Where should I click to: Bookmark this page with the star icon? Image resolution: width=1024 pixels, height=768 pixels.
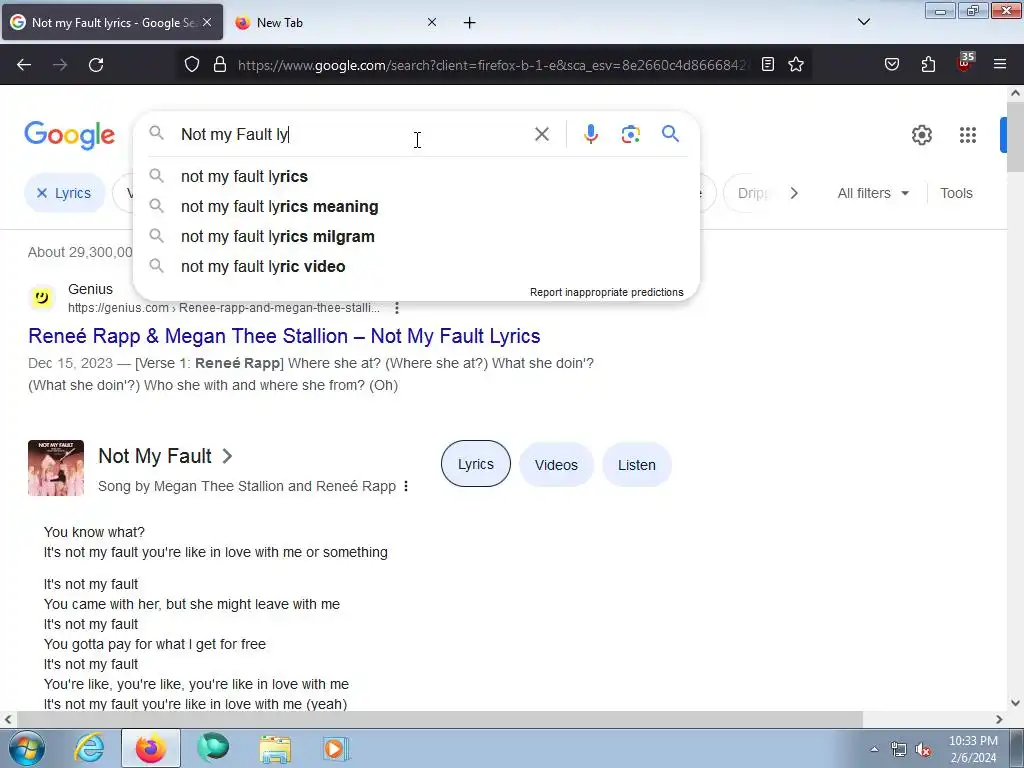(795, 64)
